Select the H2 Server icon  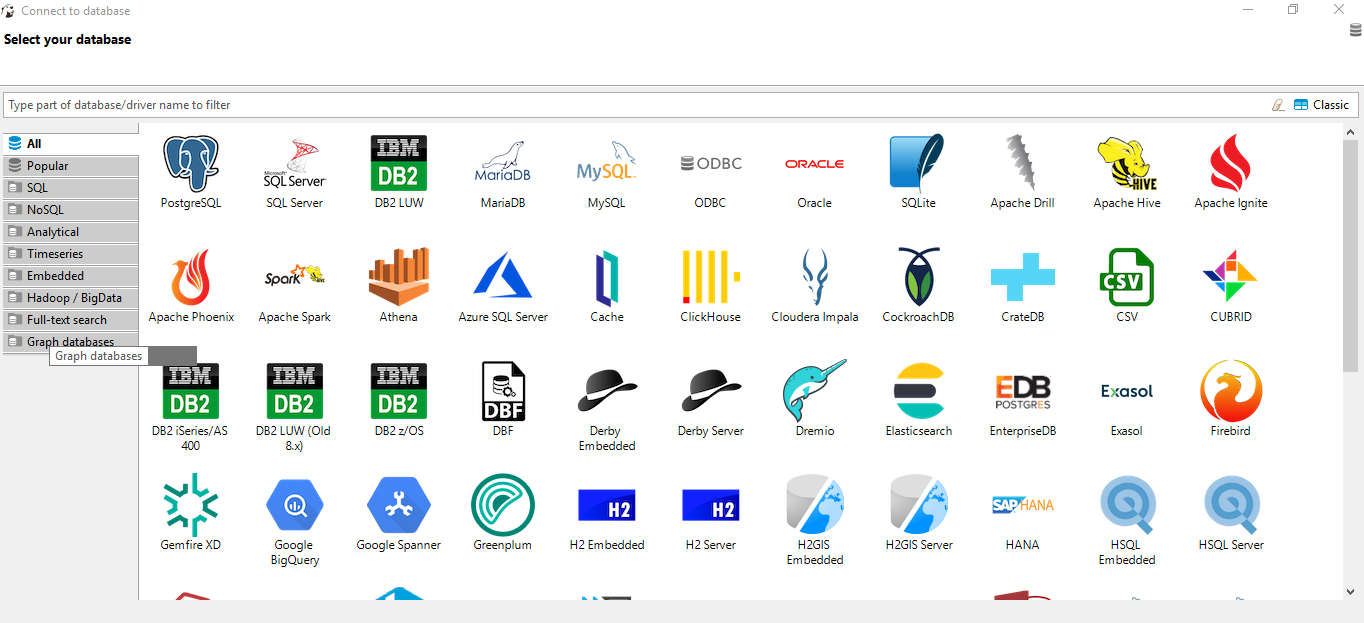point(711,506)
